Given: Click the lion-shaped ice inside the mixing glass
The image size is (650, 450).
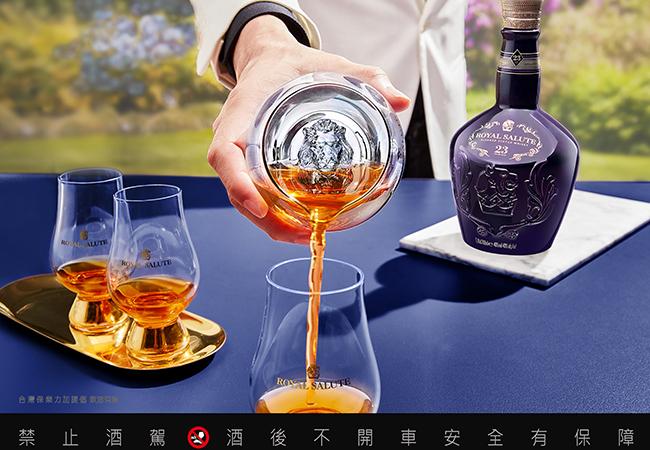Looking at the screenshot, I should click(x=325, y=146).
